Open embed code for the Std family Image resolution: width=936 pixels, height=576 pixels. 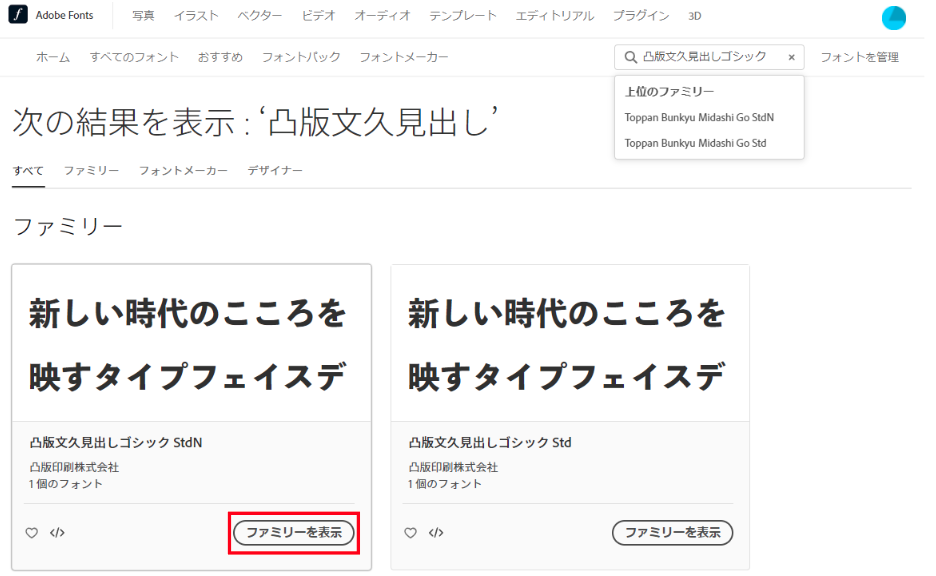click(x=436, y=532)
